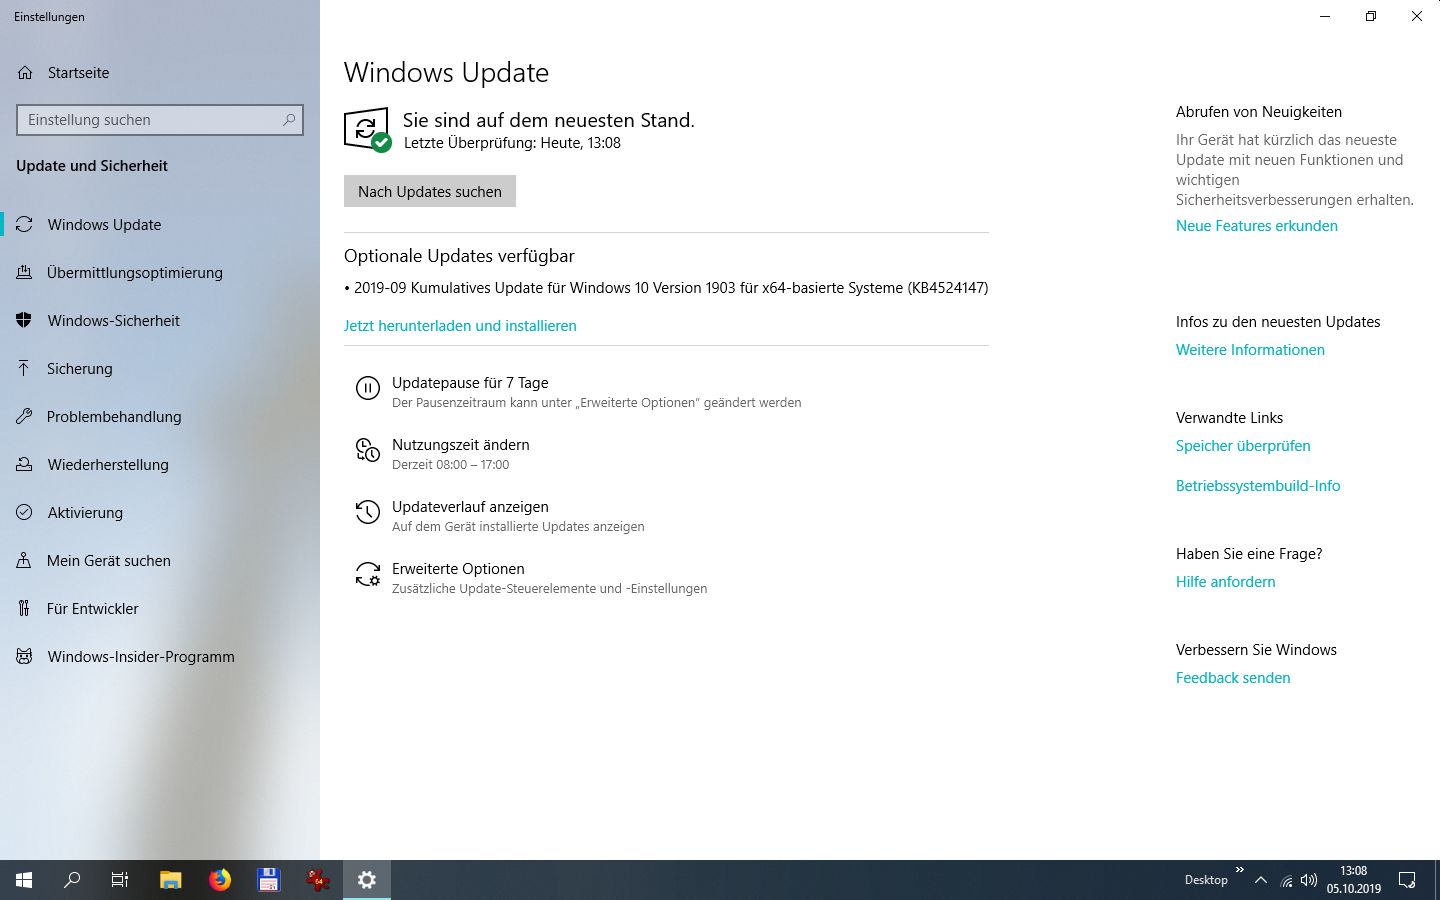Click the pause icon beside Updatepause
The width and height of the screenshot is (1440, 900).
pos(368,389)
